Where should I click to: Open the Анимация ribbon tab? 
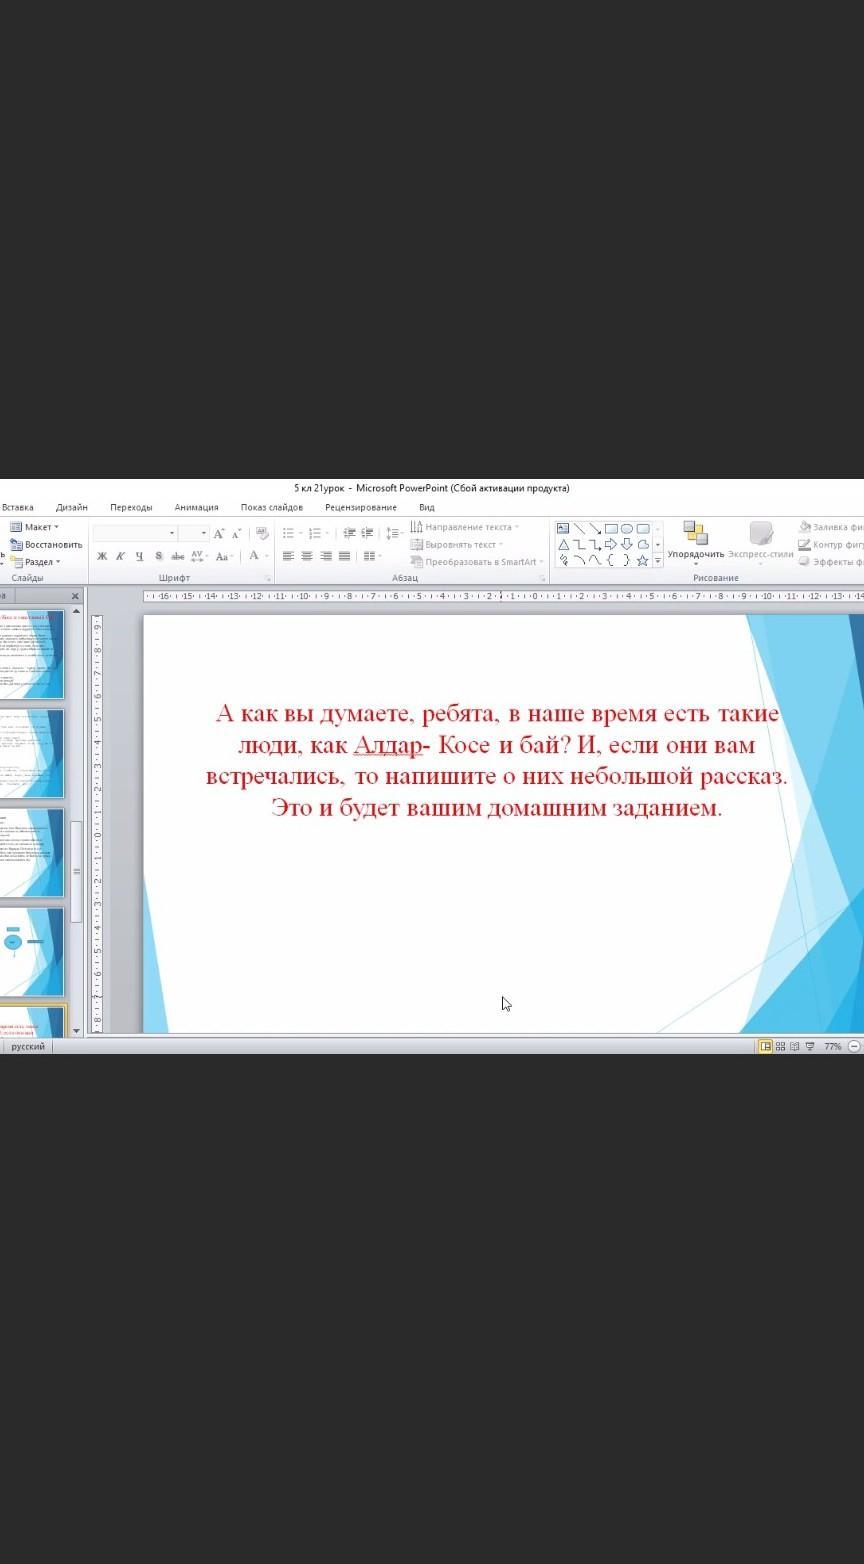tap(196, 507)
